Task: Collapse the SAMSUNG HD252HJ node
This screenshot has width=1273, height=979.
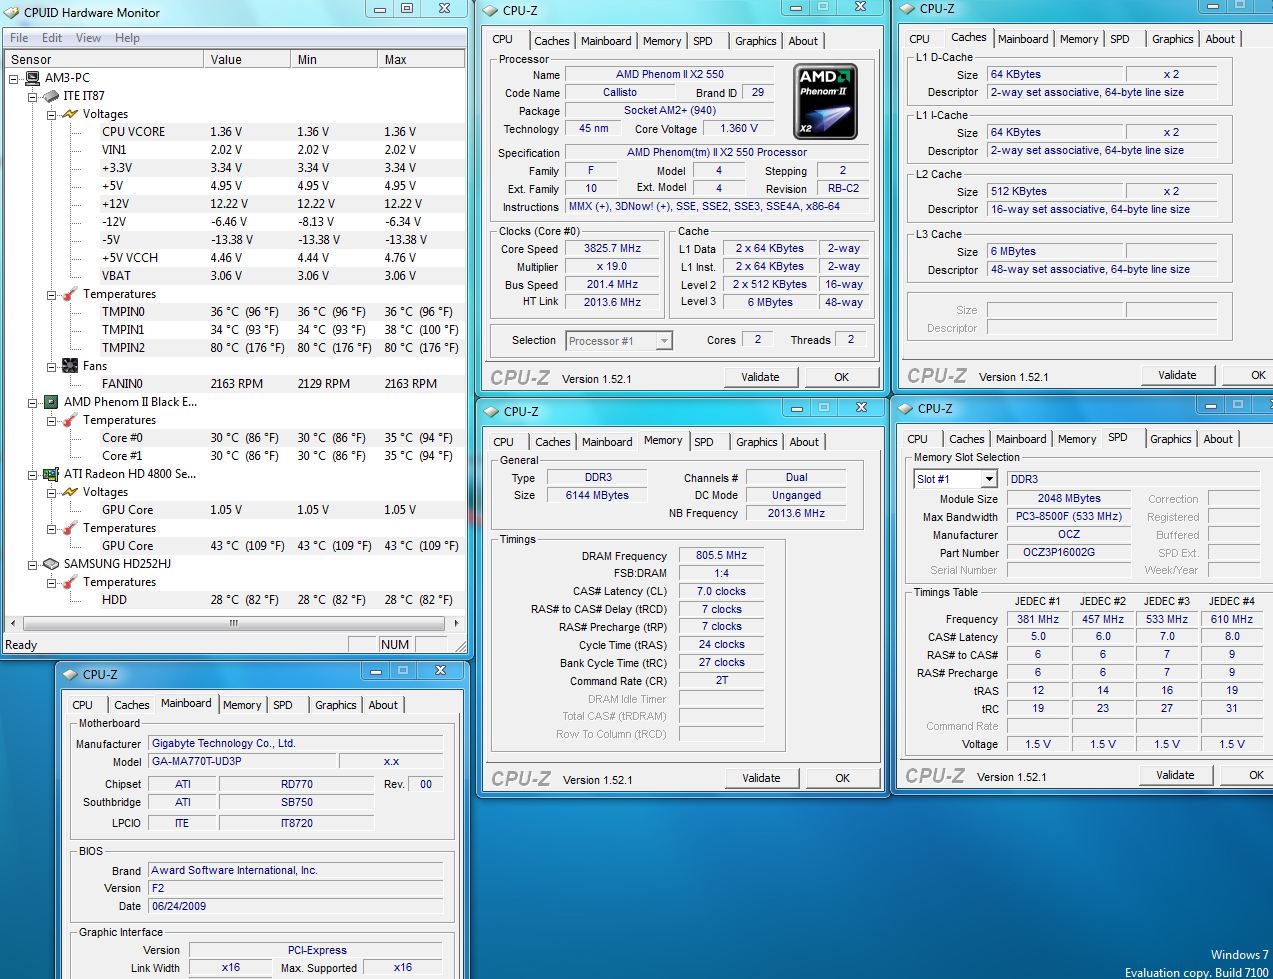Action: coord(33,564)
